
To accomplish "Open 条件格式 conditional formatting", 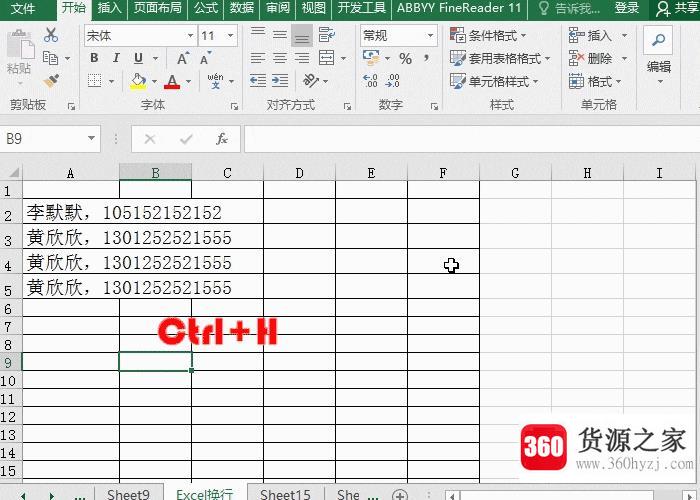I will pos(488,35).
